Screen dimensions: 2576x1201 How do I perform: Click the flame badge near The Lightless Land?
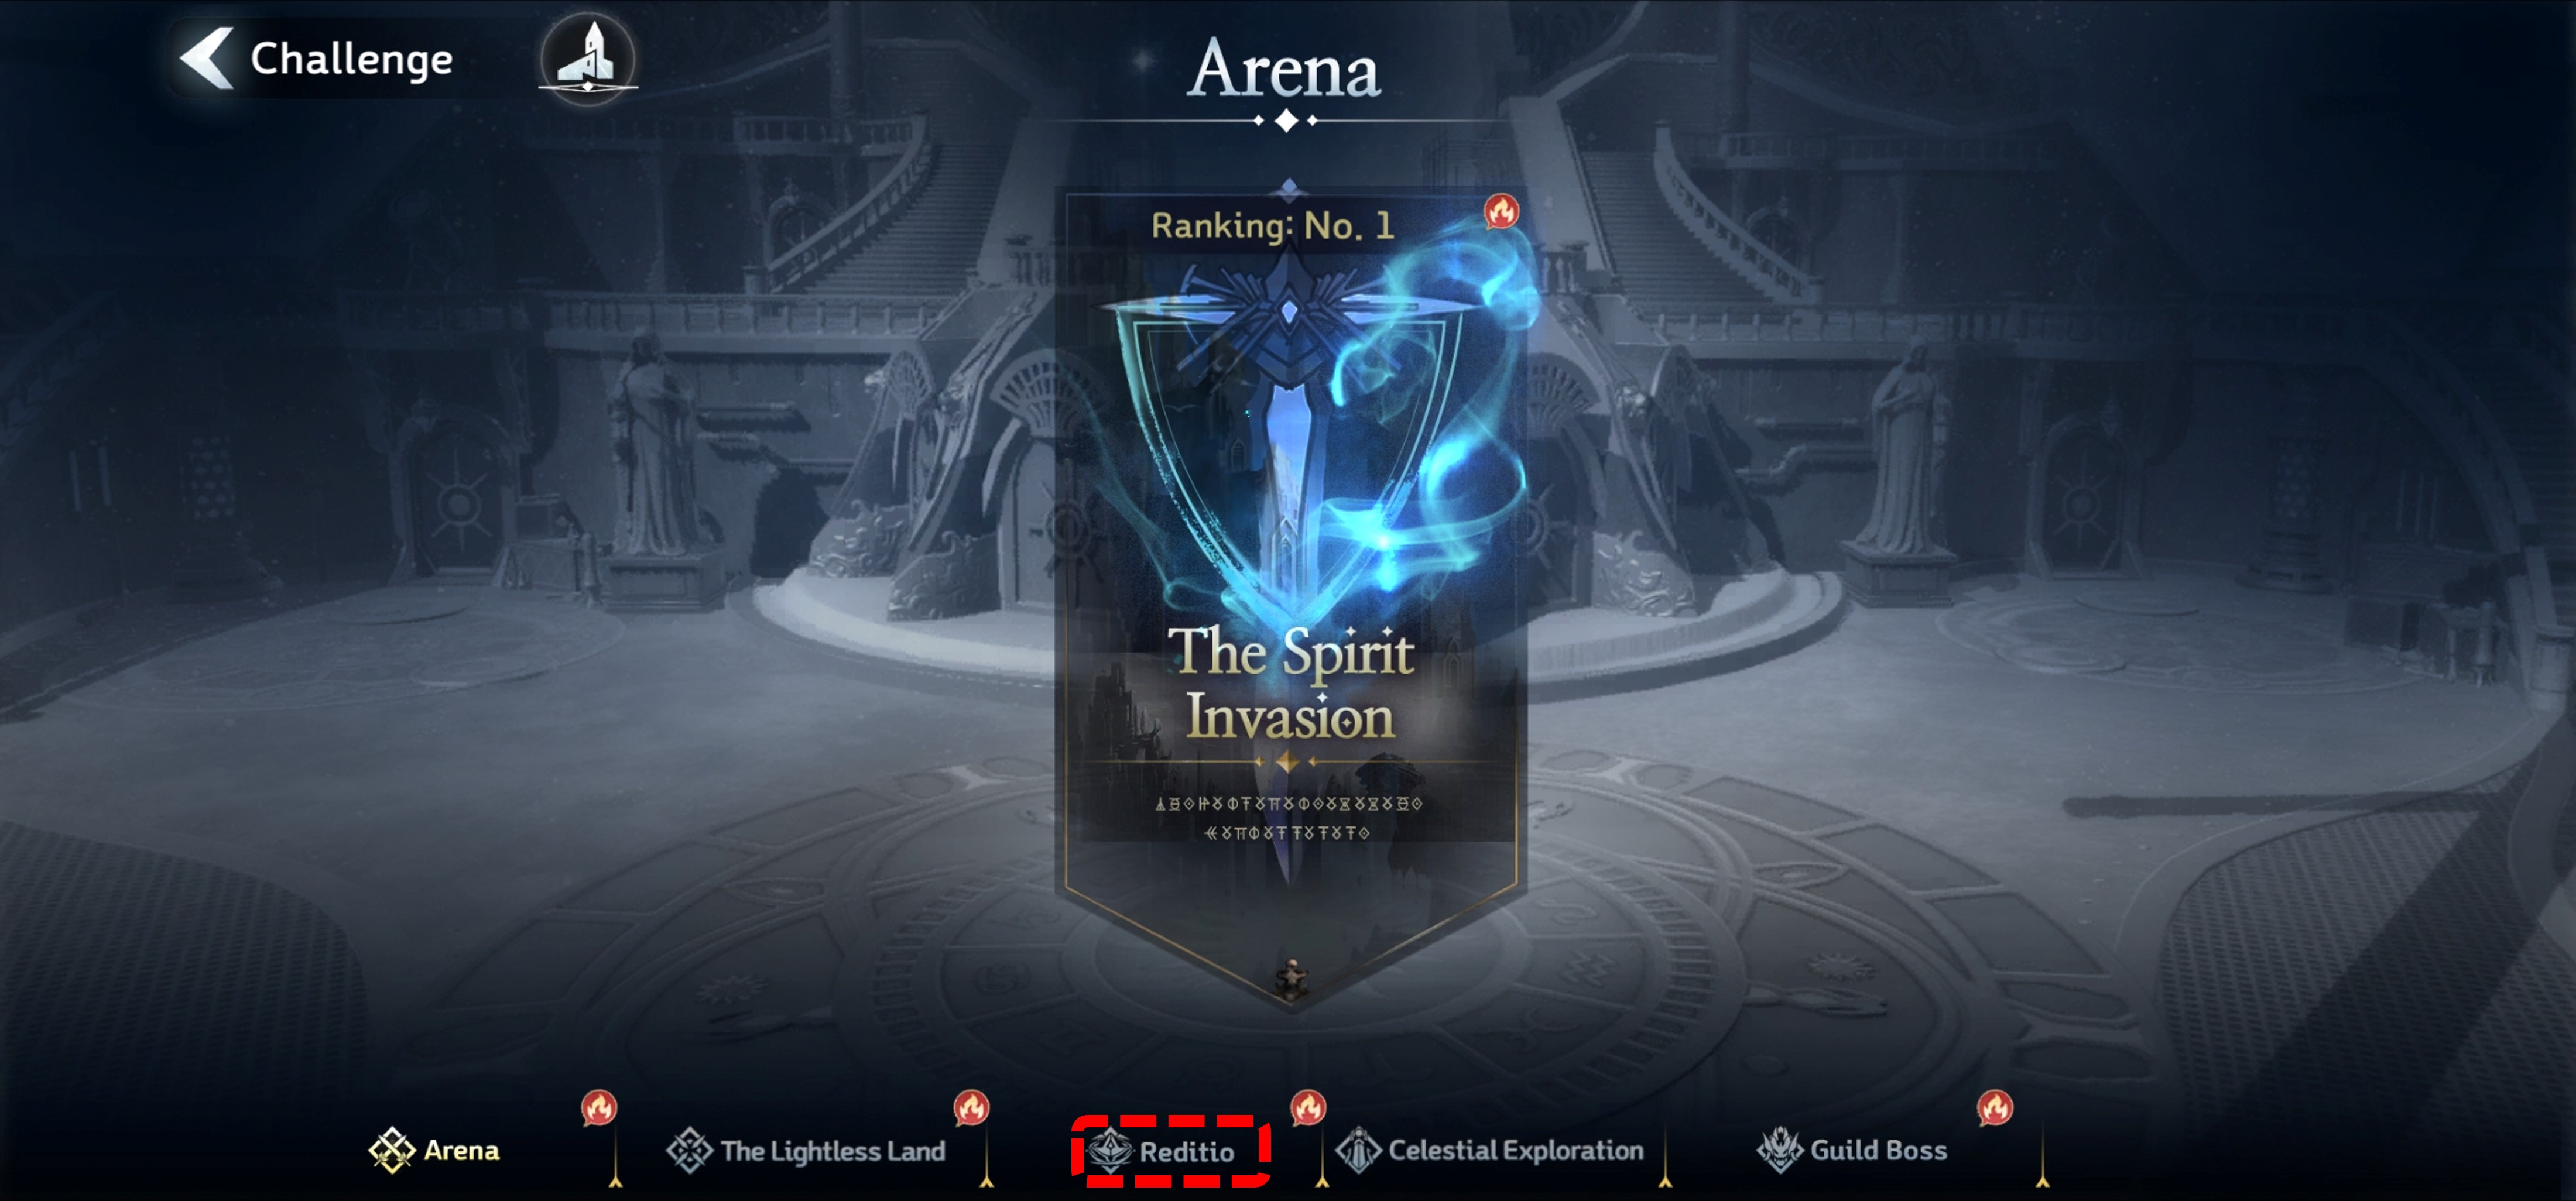click(x=971, y=1107)
